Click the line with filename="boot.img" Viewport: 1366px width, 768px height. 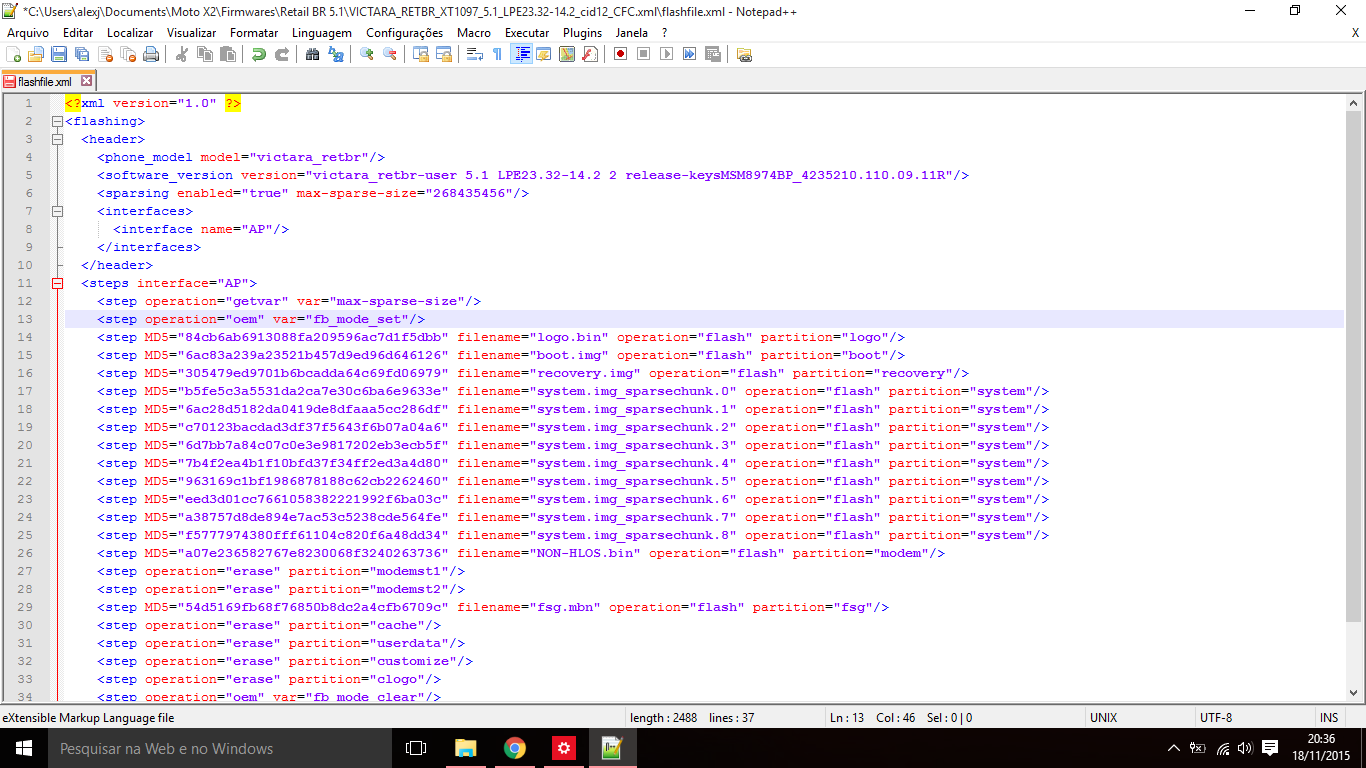(x=501, y=355)
